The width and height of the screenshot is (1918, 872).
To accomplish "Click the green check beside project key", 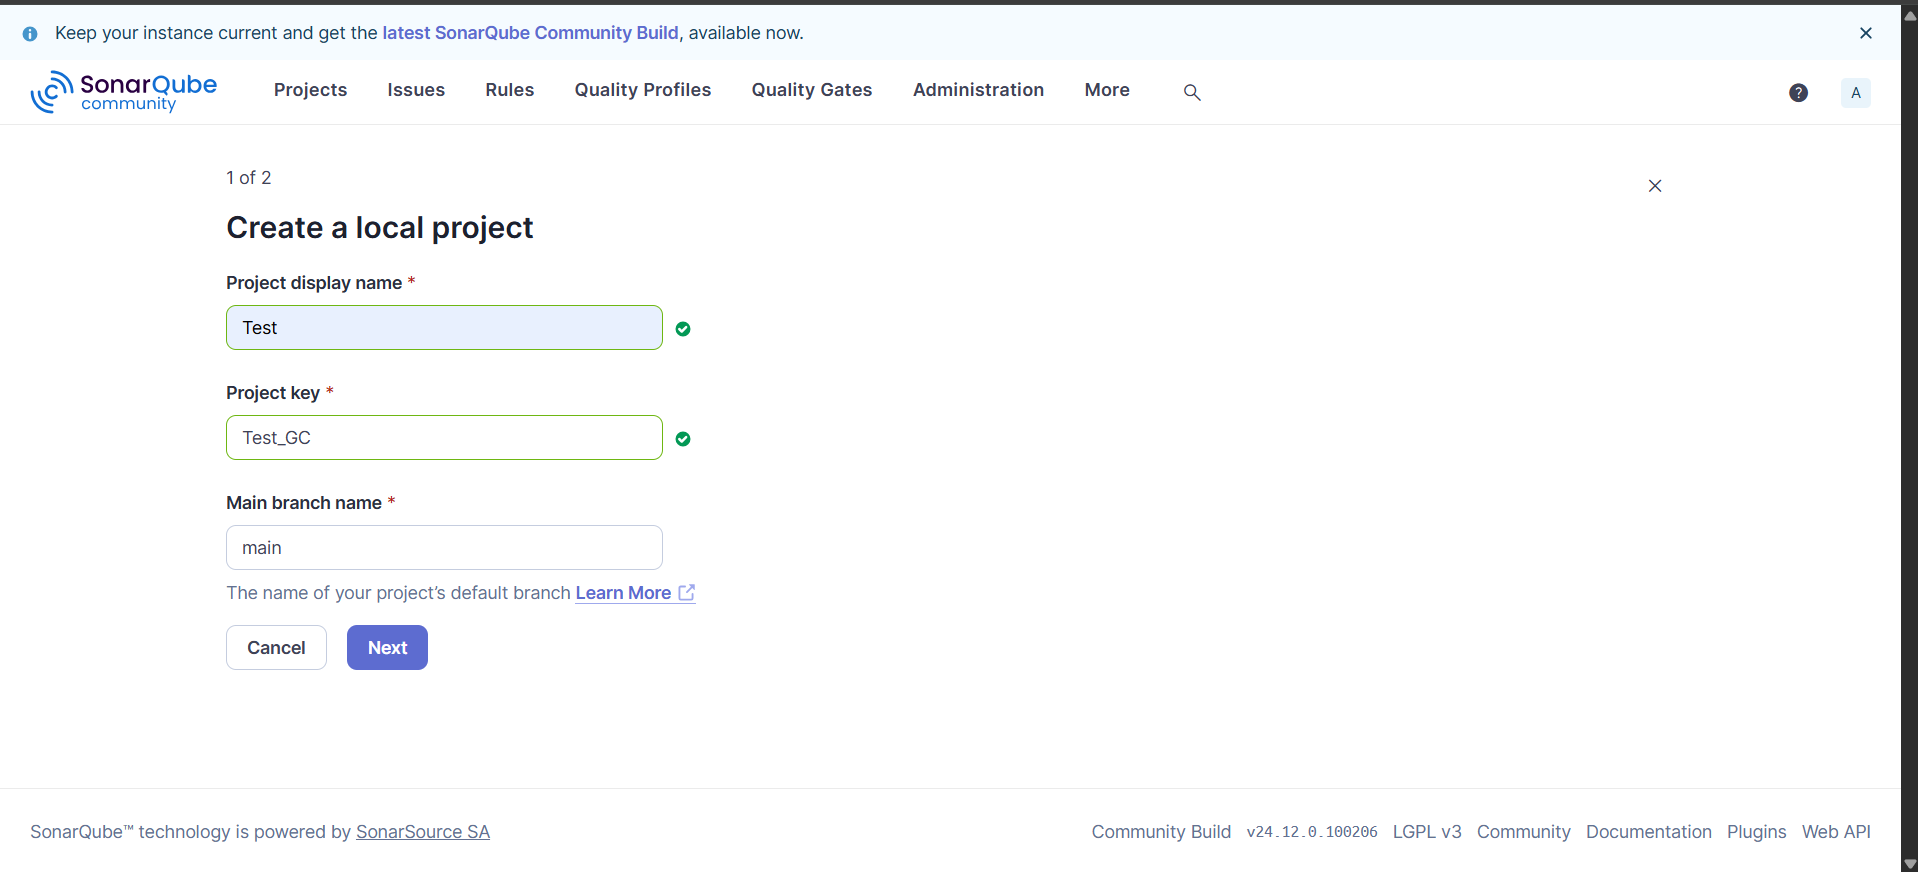I will pyautogui.click(x=683, y=439).
